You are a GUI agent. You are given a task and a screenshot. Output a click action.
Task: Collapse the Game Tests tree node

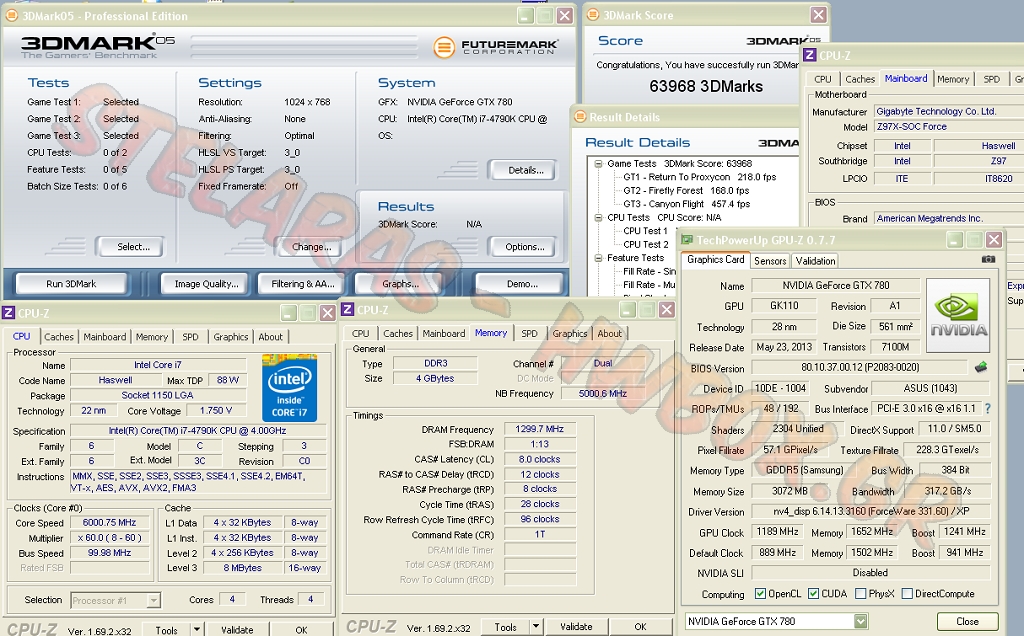(598, 164)
